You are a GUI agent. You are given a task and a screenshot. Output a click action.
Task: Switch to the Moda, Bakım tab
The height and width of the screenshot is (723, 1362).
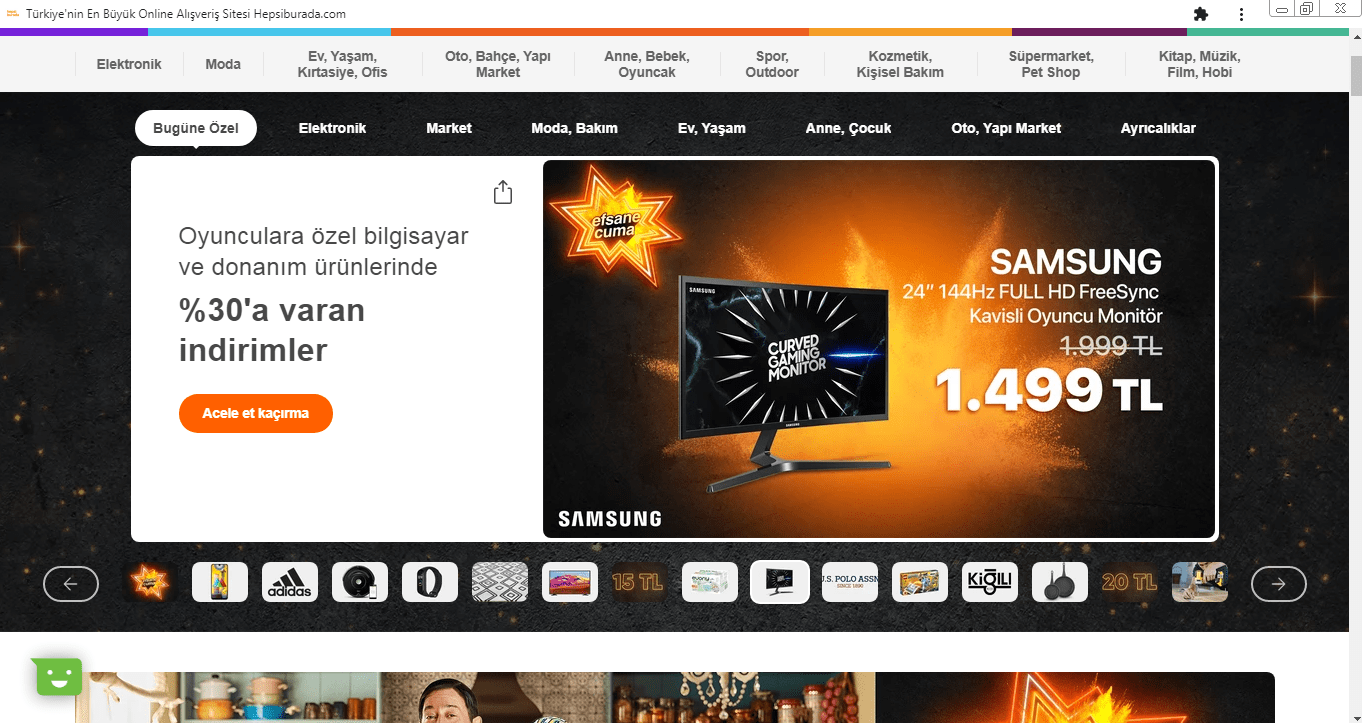[574, 128]
